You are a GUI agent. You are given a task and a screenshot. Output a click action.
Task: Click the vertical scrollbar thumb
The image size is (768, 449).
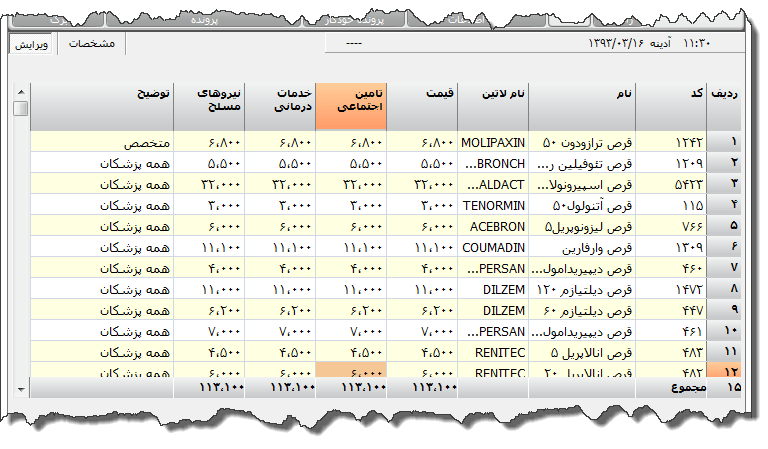coord(21,108)
